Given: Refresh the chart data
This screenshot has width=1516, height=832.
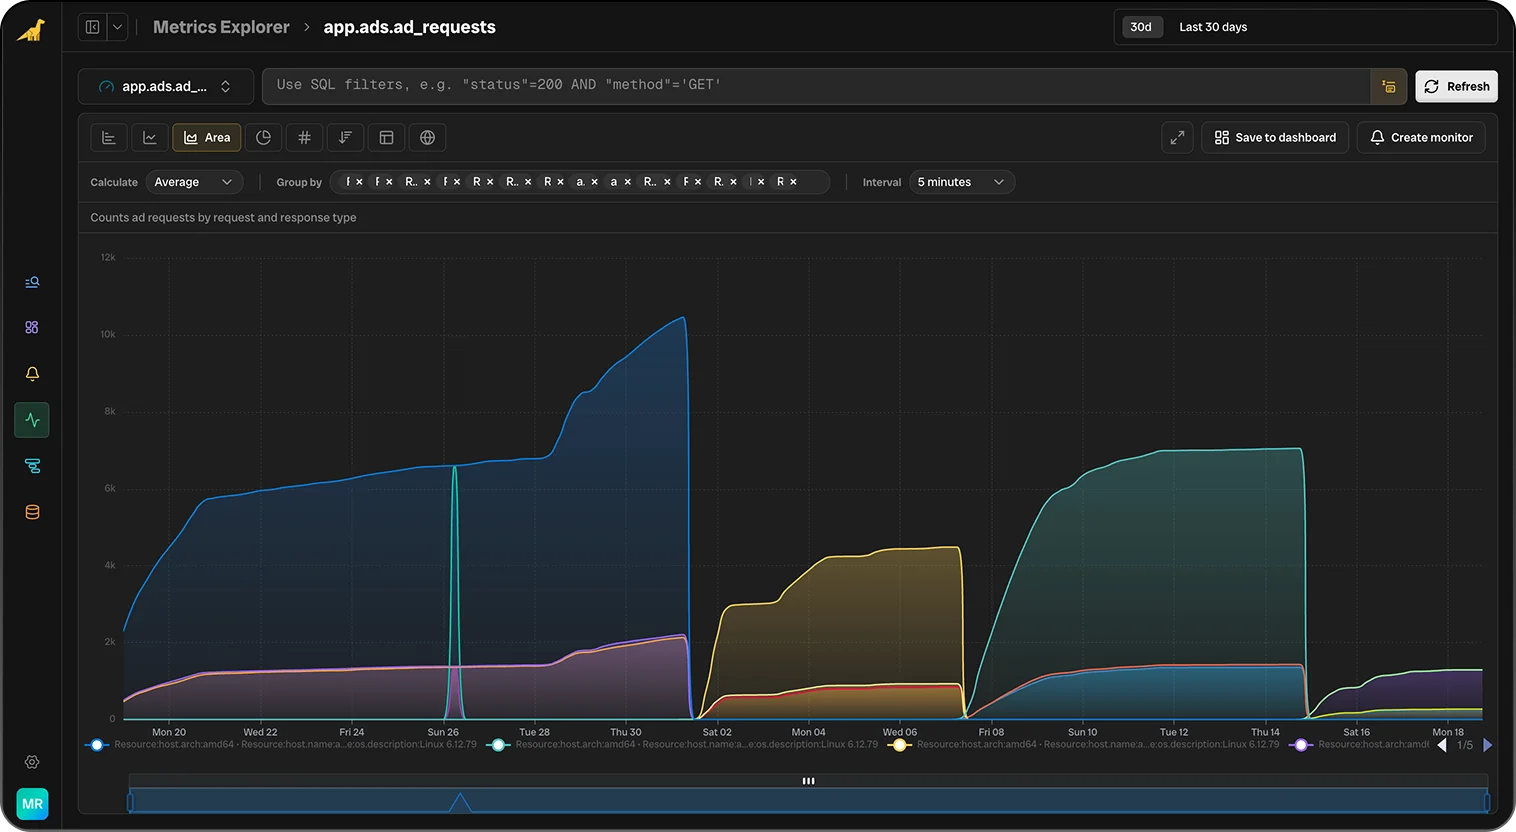Looking at the screenshot, I should (x=1456, y=87).
